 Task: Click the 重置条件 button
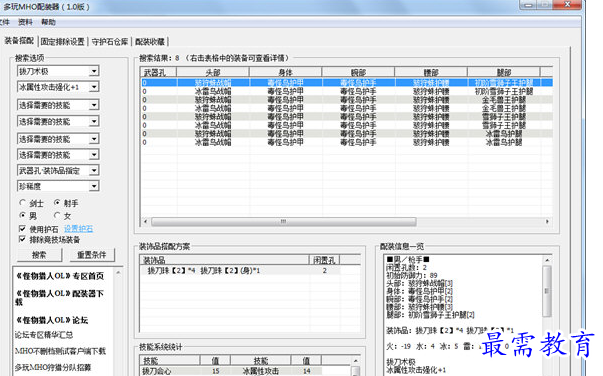92,255
